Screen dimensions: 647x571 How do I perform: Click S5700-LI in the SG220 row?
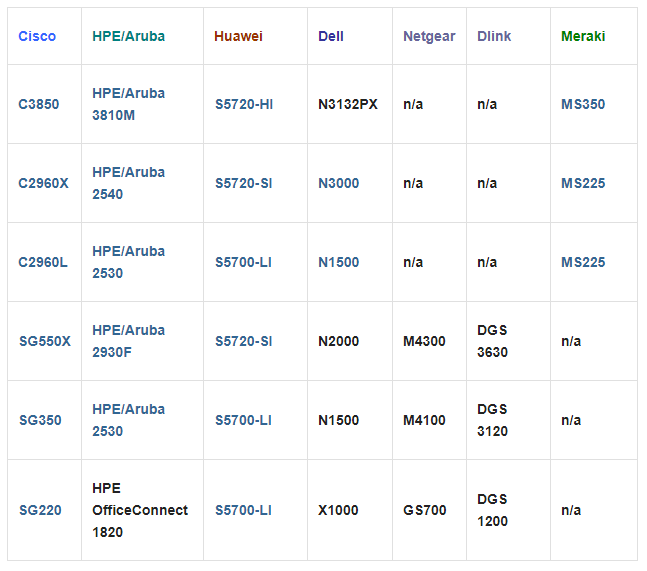point(243,510)
